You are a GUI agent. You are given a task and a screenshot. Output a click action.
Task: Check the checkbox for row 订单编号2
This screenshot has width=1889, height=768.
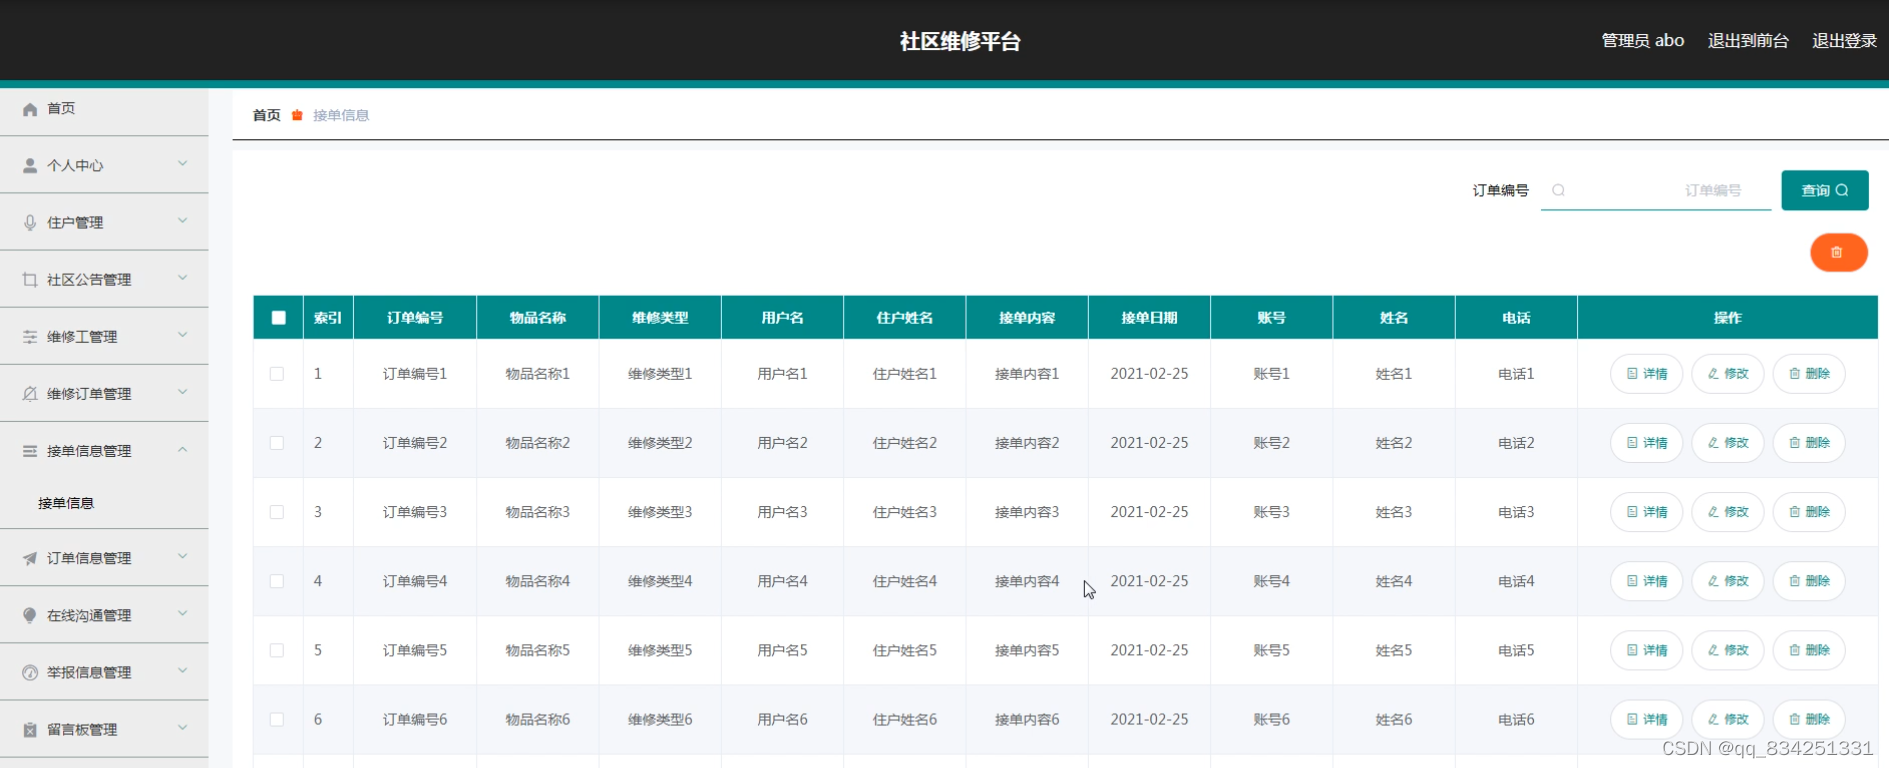277,443
